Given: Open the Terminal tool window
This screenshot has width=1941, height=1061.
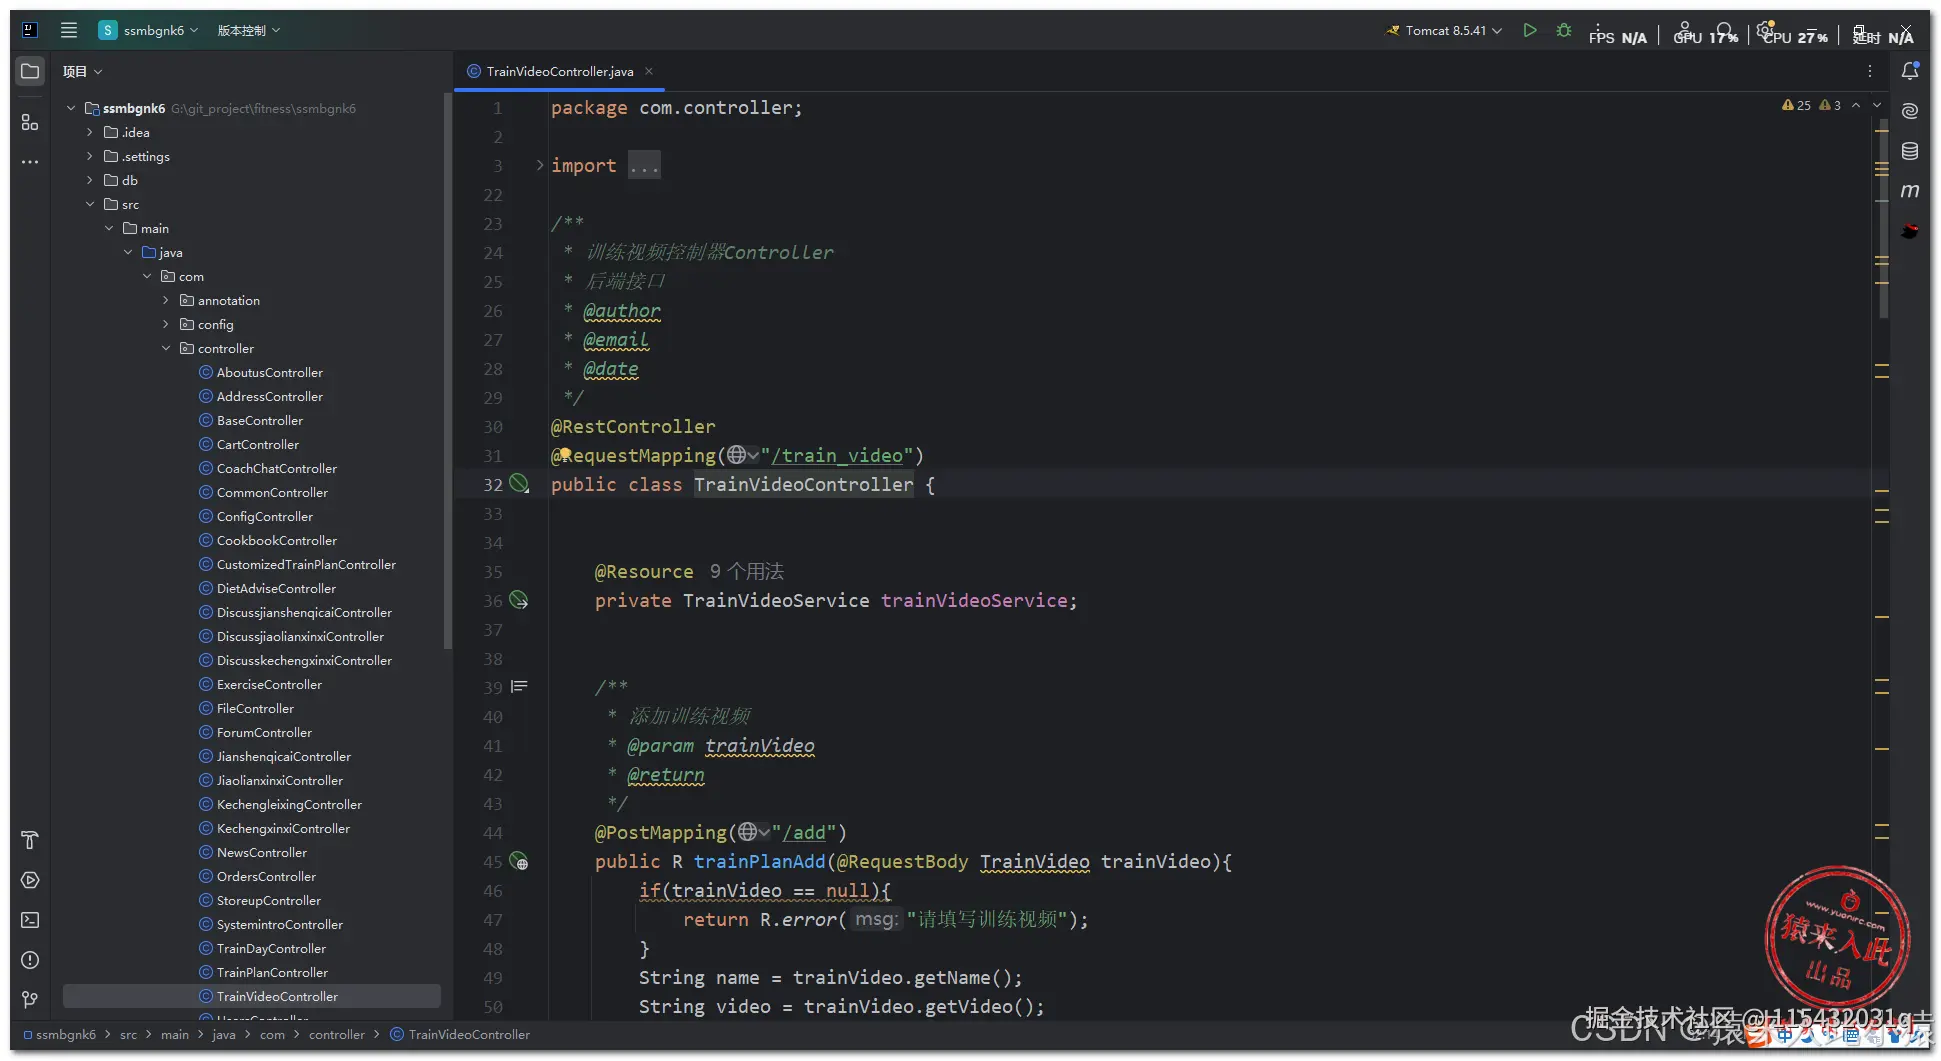Looking at the screenshot, I should pos(30,920).
